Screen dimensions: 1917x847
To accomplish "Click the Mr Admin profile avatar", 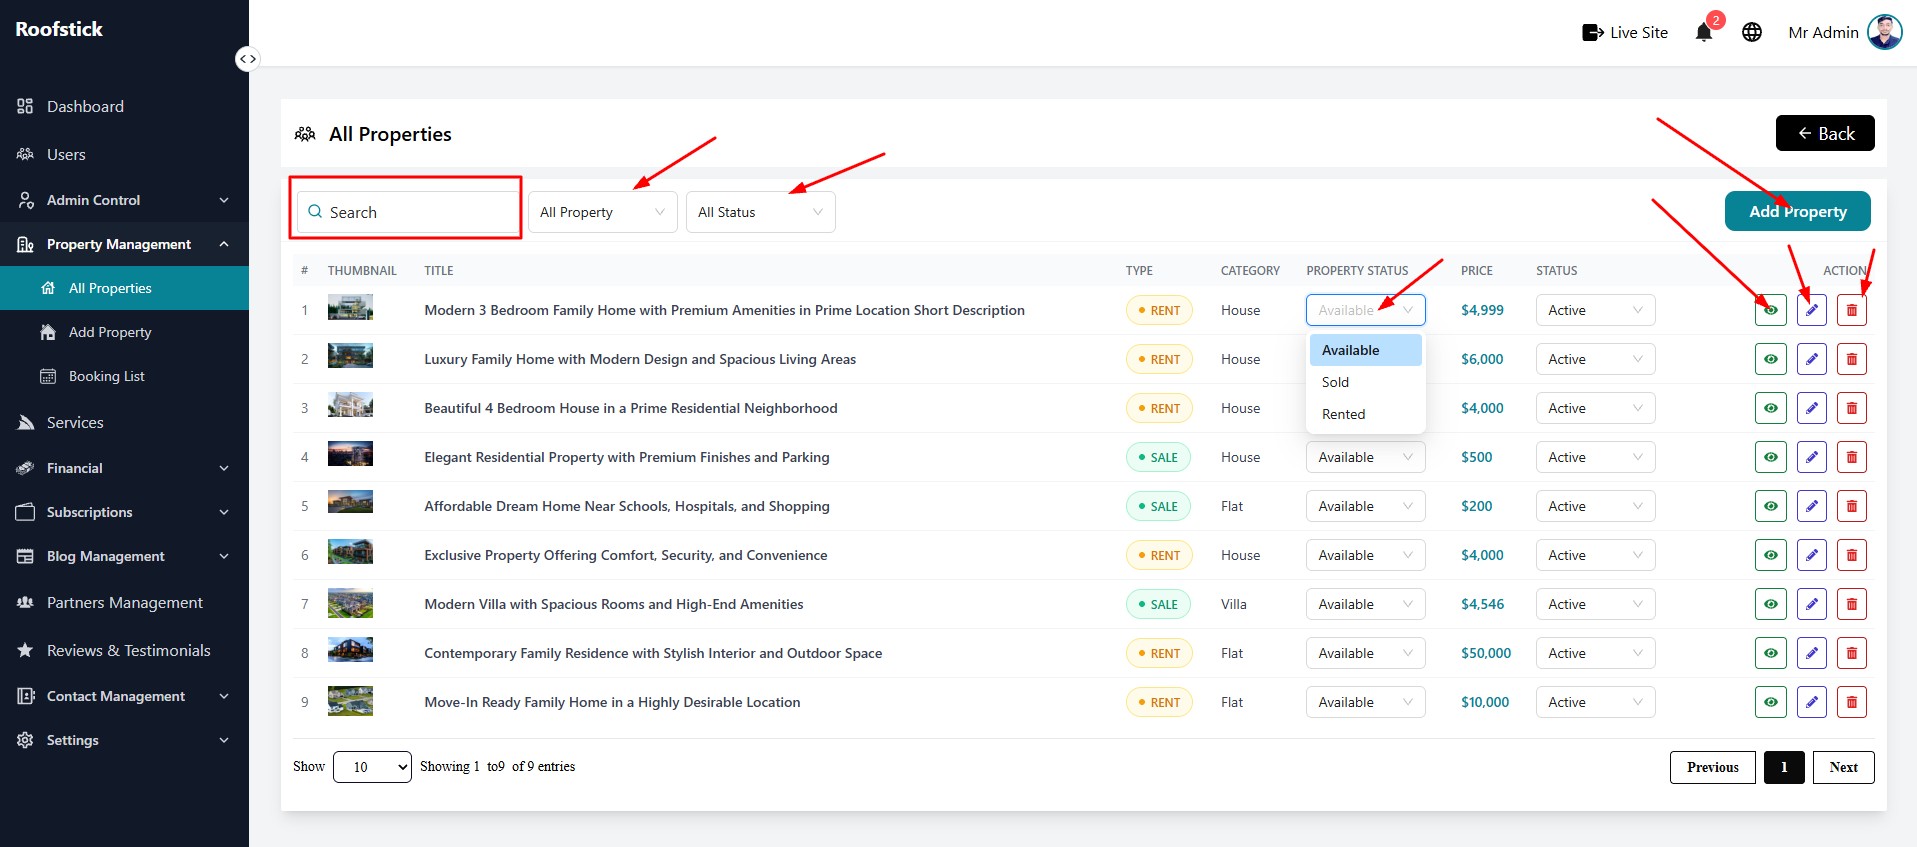I will click(x=1885, y=32).
